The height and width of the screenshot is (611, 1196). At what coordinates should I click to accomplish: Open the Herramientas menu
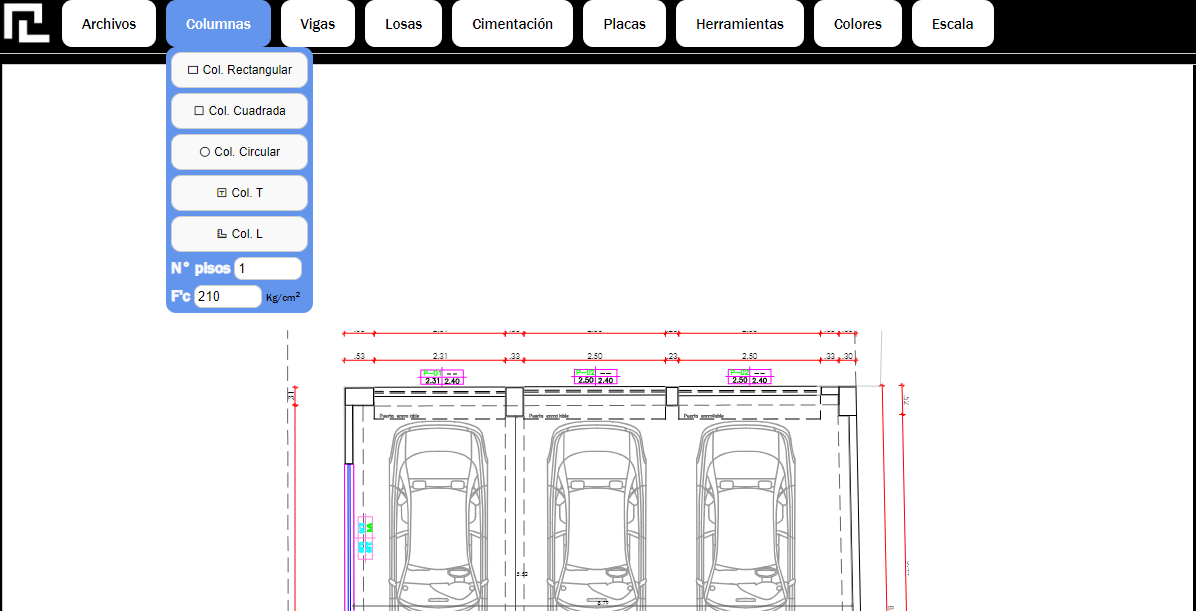[x=740, y=24]
